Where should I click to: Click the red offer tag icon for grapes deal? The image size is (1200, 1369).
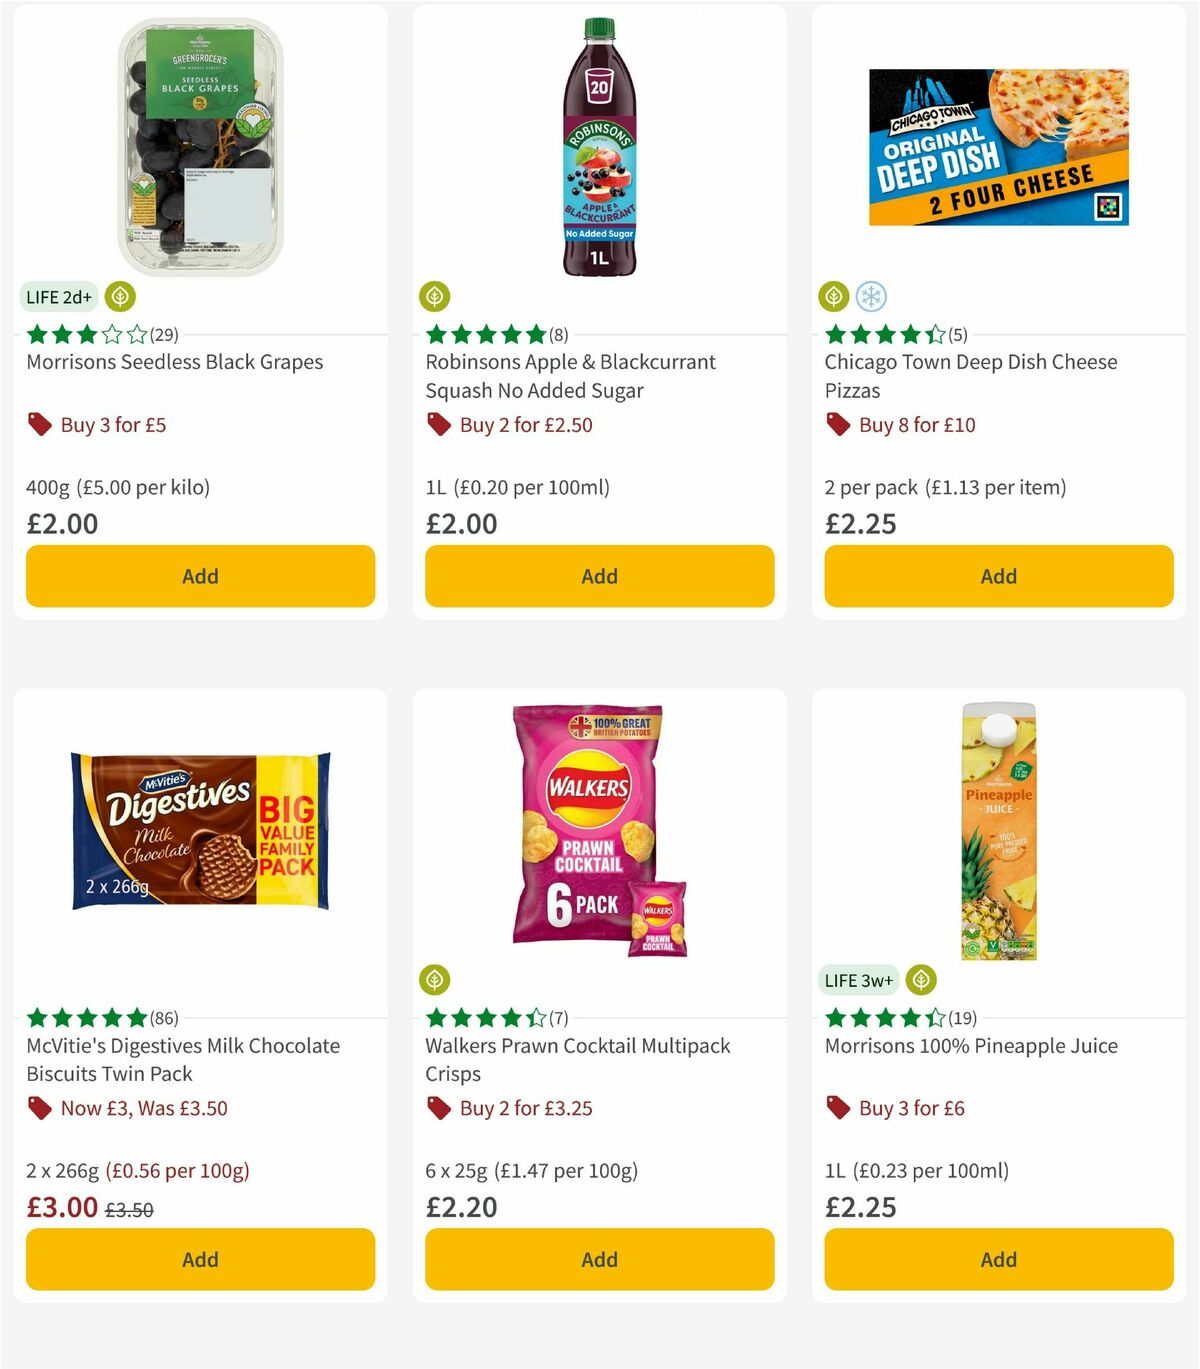[39, 424]
